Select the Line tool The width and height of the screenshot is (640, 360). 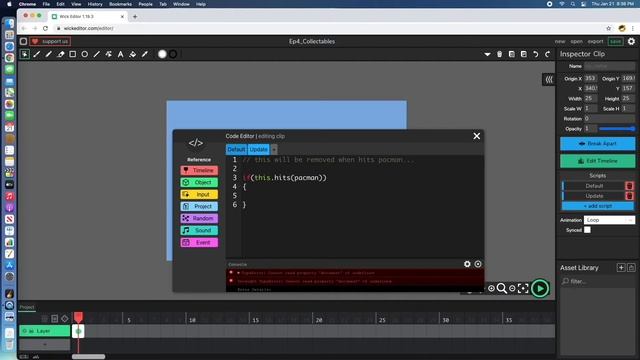[x=96, y=54]
